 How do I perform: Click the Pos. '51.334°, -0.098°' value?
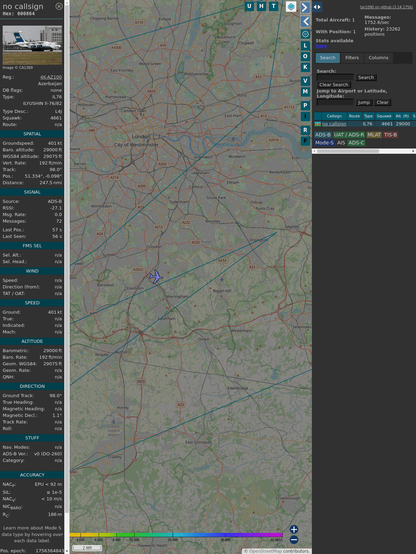[43, 176]
